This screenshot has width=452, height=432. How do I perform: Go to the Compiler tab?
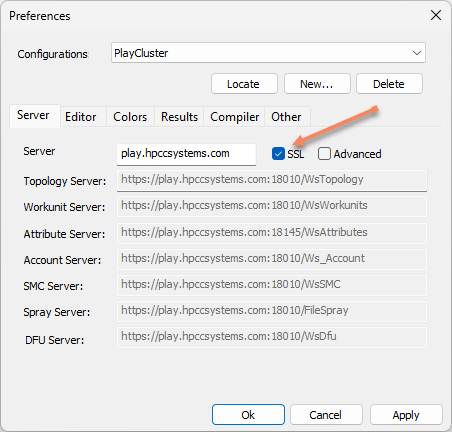tap(234, 117)
